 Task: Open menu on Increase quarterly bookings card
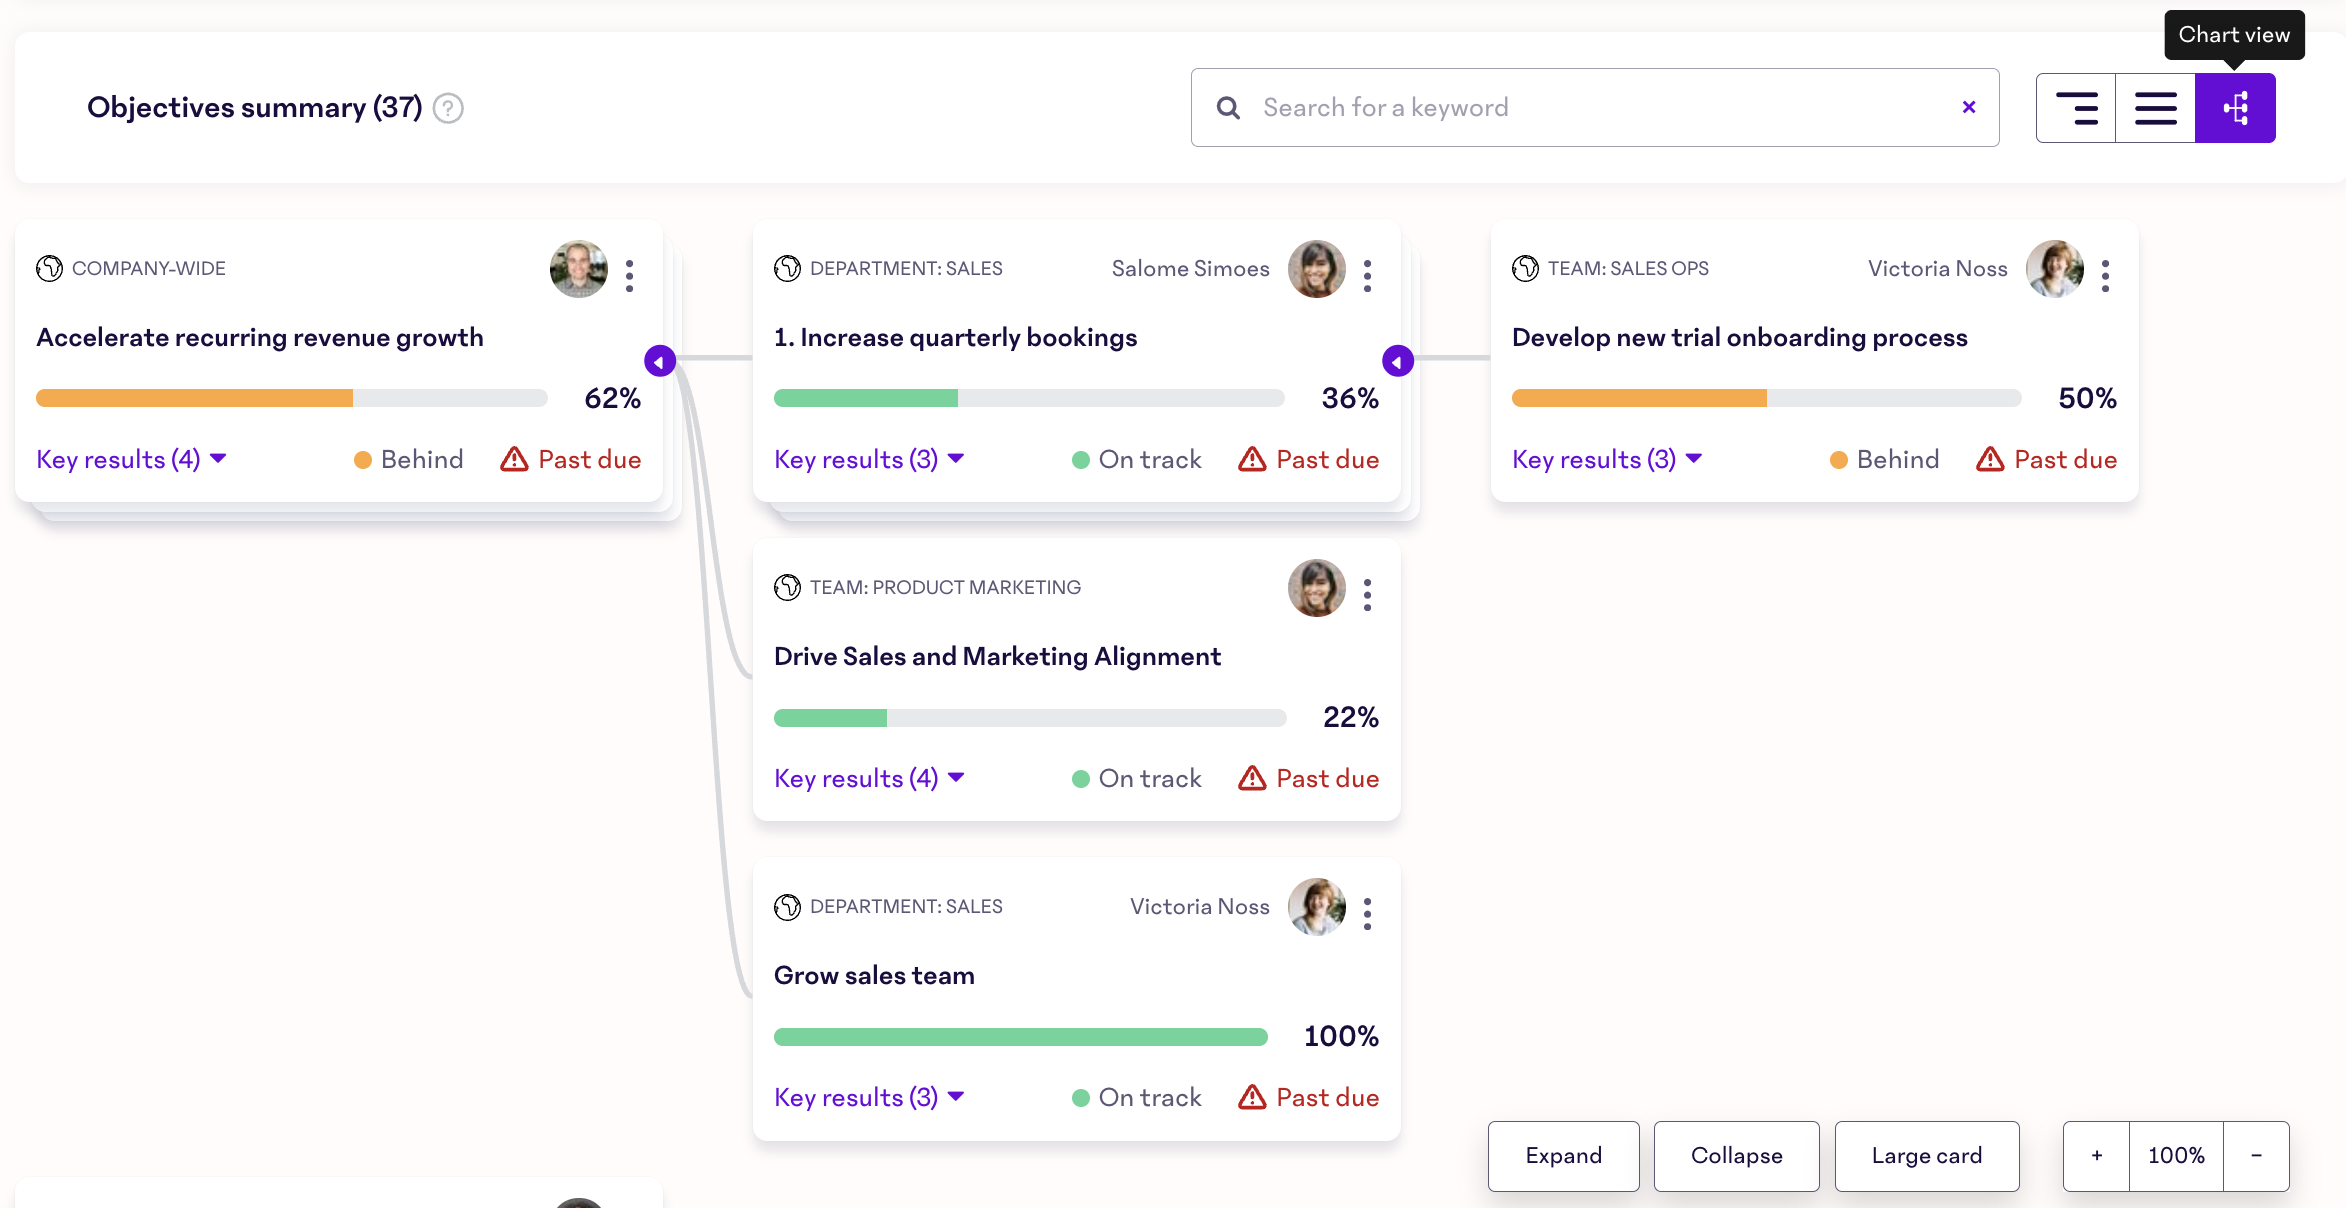tap(1367, 275)
